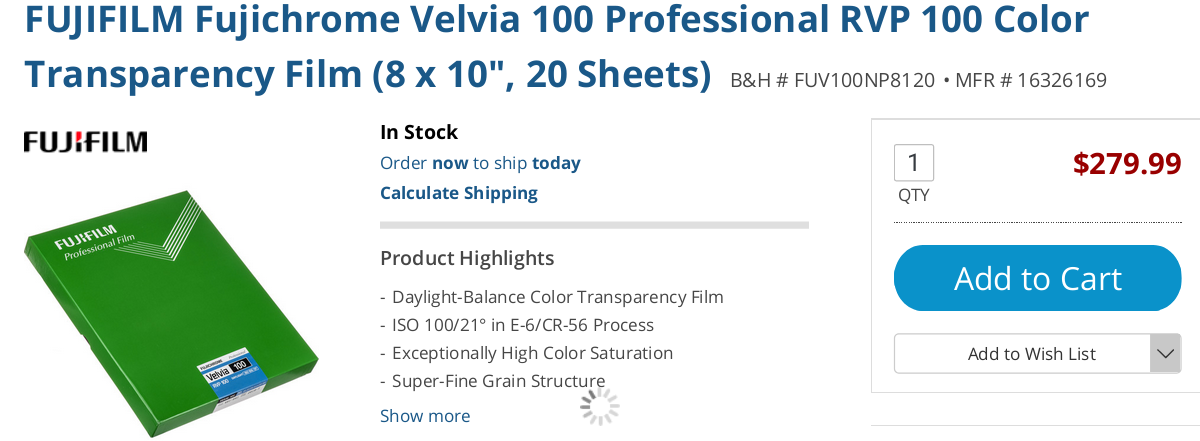The height and width of the screenshot is (441, 1200).
Task: Expand highlights with Show more
Action: click(x=425, y=416)
